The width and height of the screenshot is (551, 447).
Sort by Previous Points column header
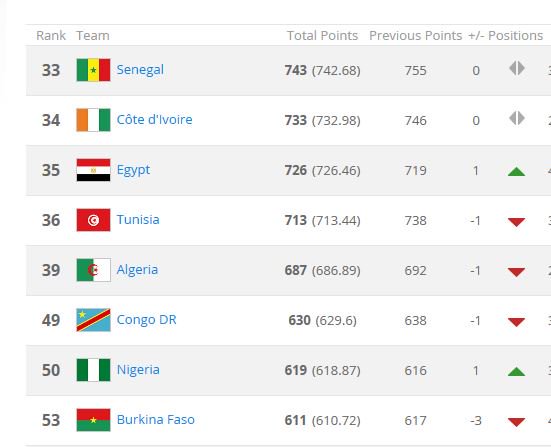coord(415,35)
